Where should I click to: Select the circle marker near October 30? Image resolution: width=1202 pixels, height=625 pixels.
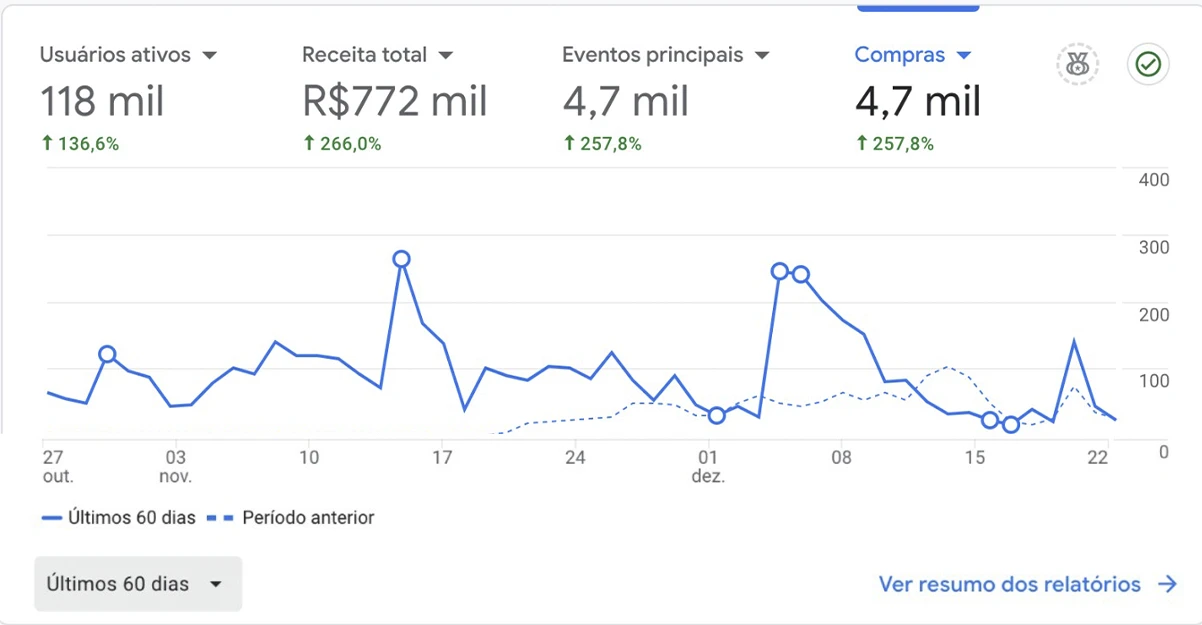(107, 354)
